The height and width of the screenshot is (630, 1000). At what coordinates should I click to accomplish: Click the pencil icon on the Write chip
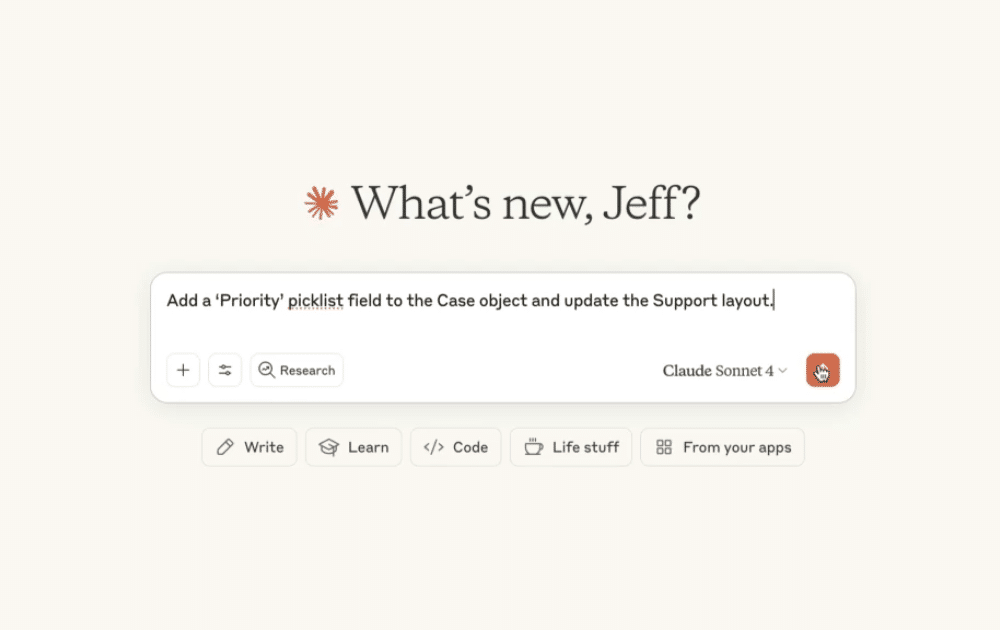pyautogui.click(x=225, y=447)
